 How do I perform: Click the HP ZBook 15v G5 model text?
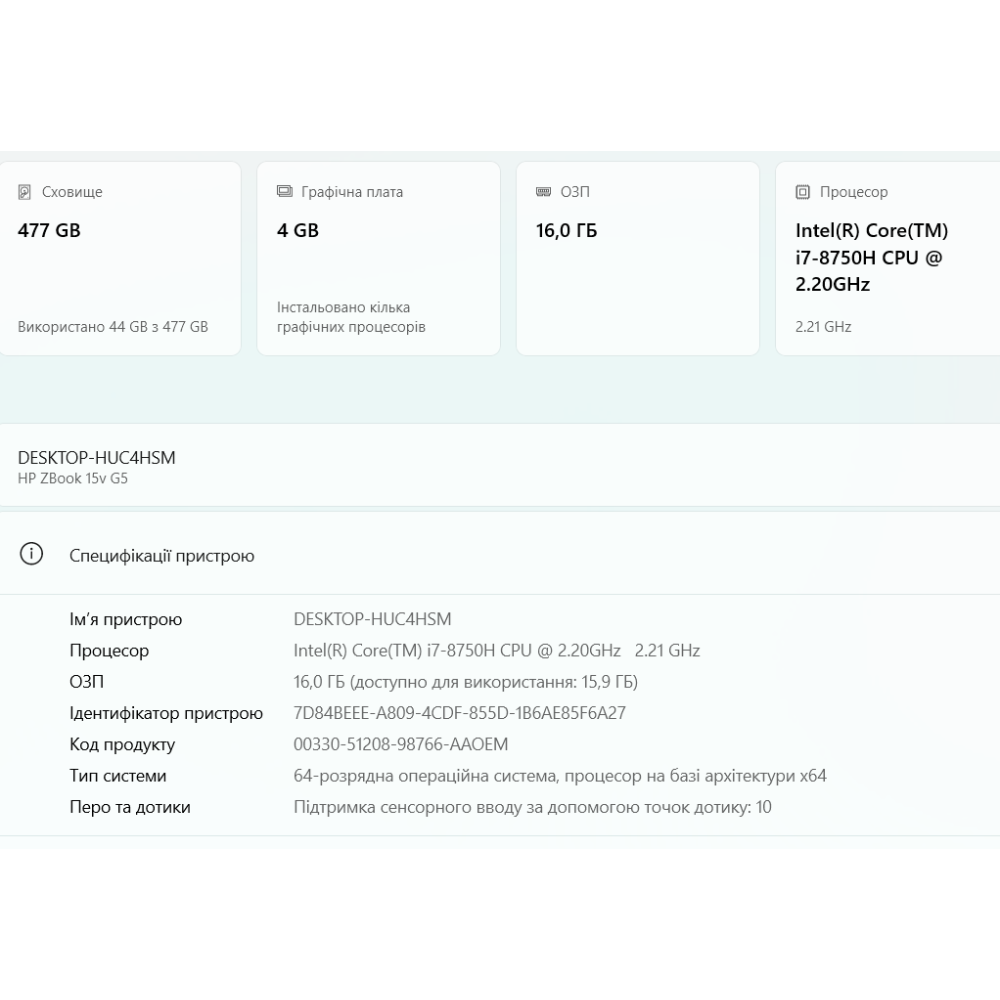(x=73, y=479)
